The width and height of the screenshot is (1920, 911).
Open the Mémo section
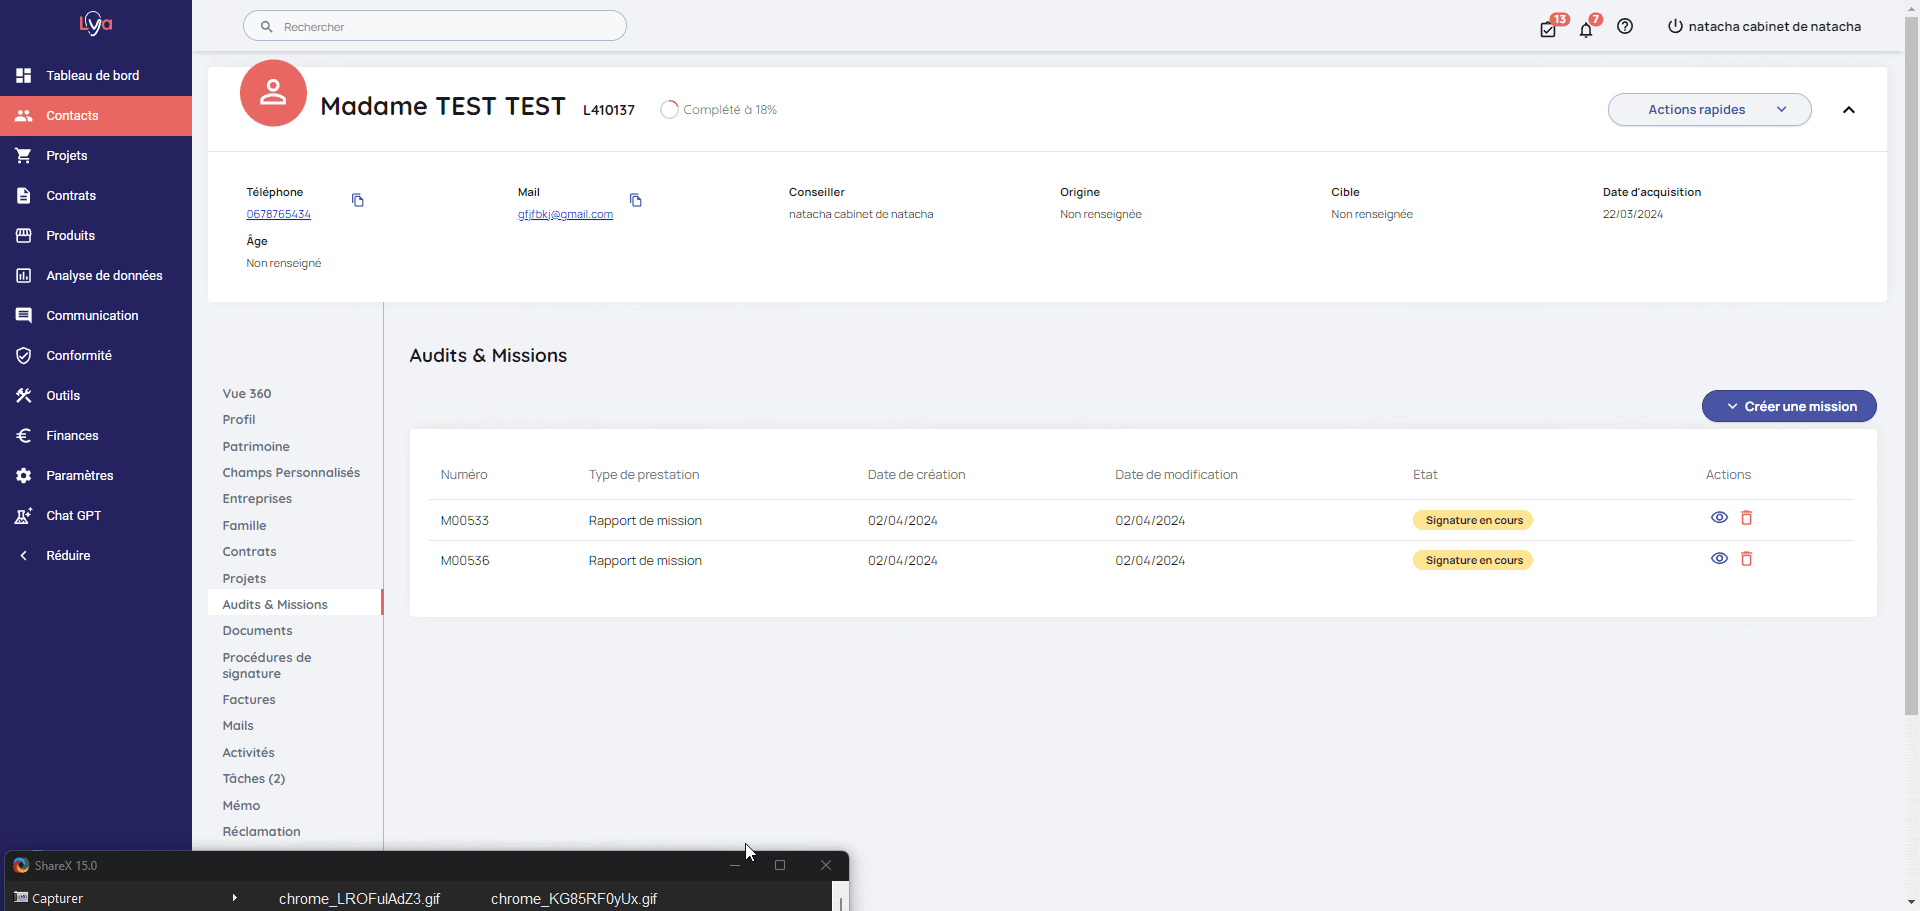point(241,806)
